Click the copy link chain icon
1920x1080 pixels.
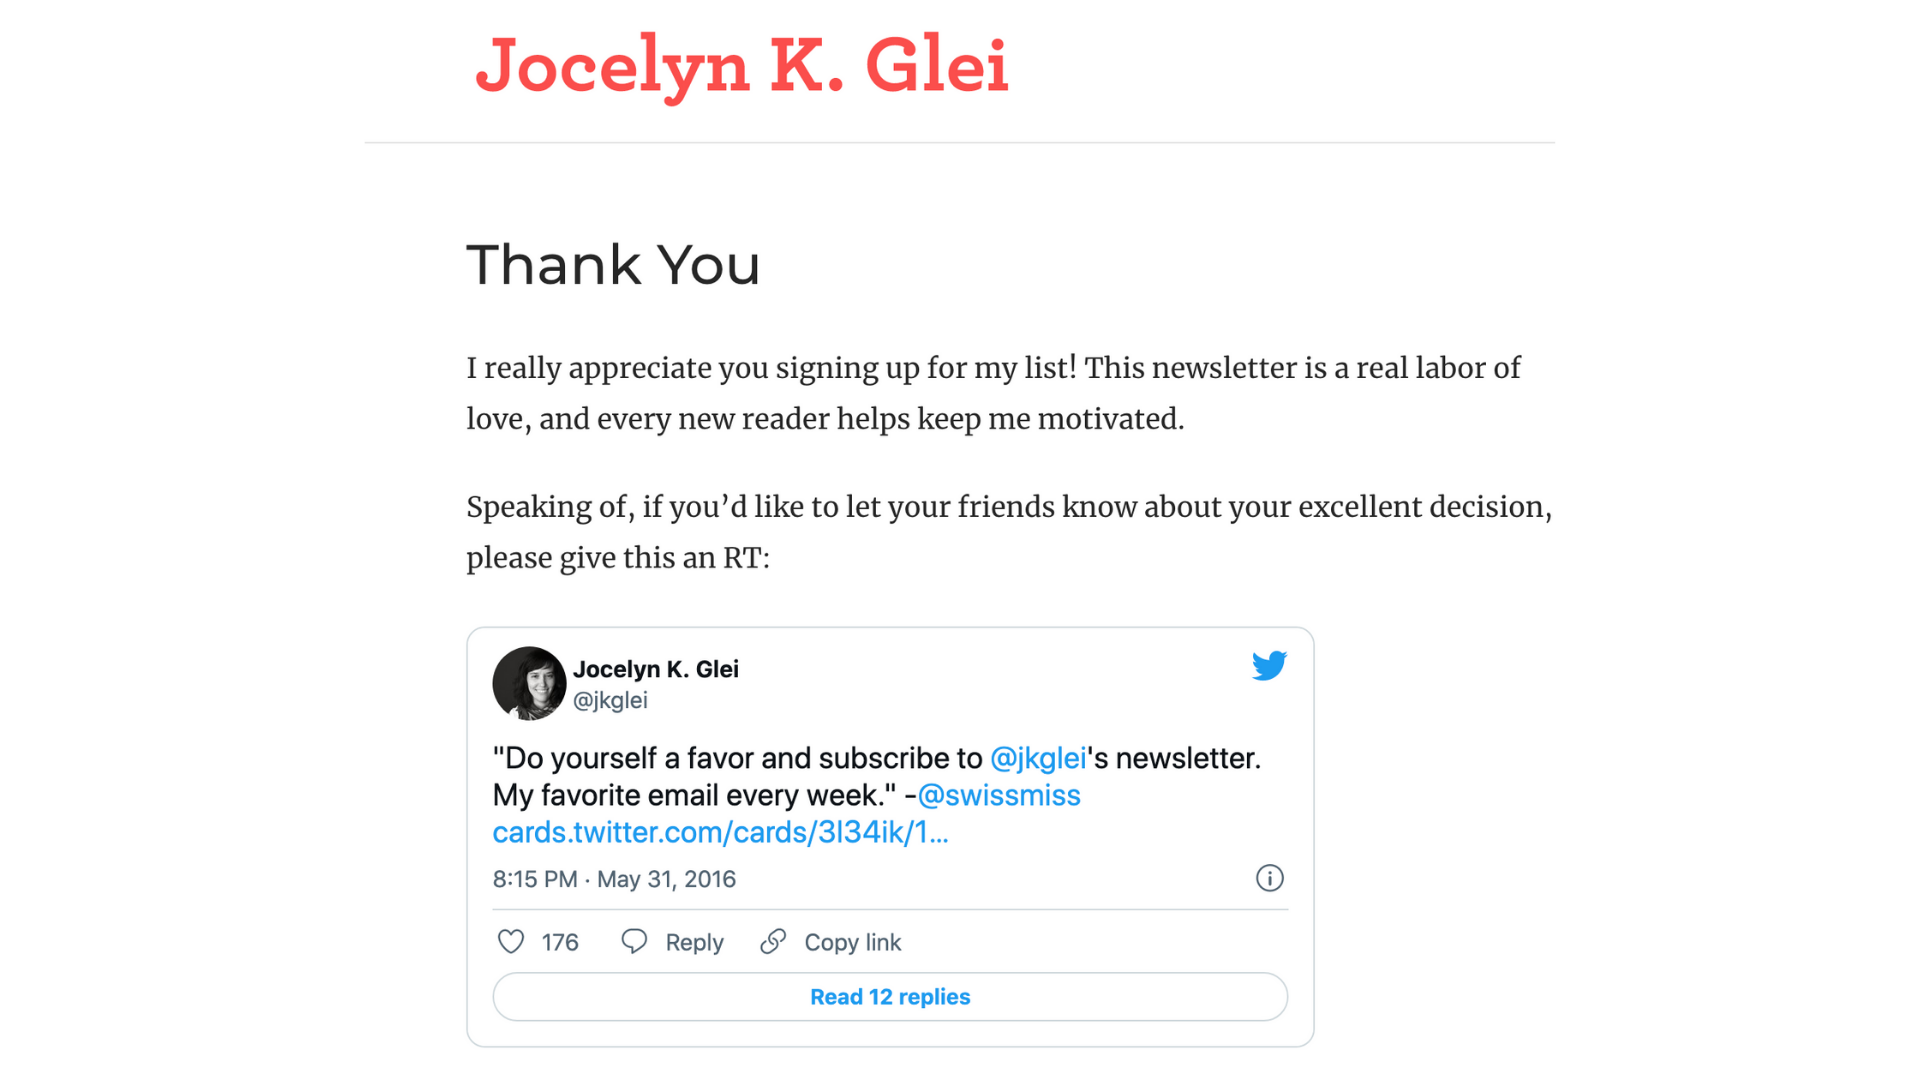(773, 942)
